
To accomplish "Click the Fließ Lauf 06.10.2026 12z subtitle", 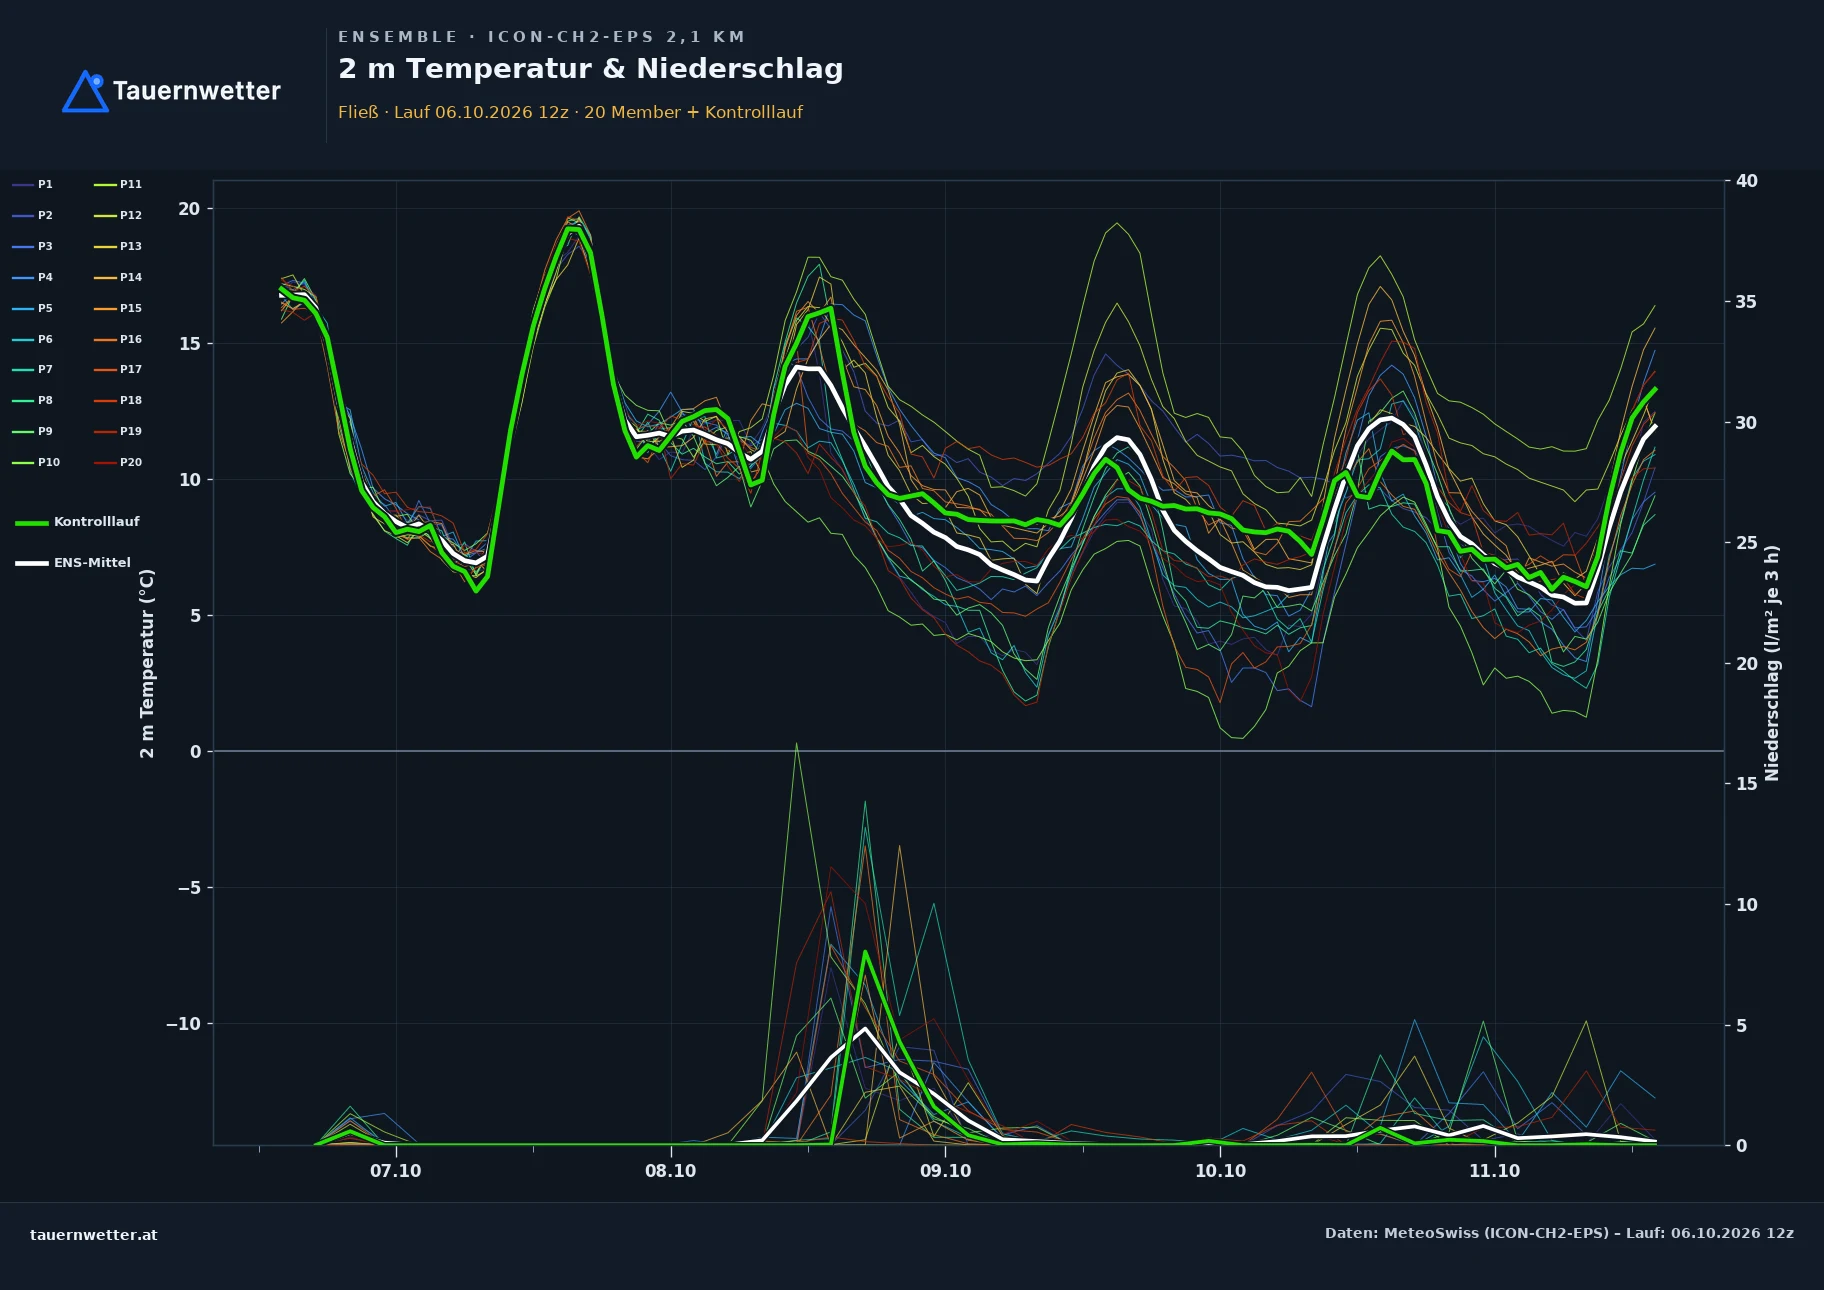I will click(x=570, y=112).
